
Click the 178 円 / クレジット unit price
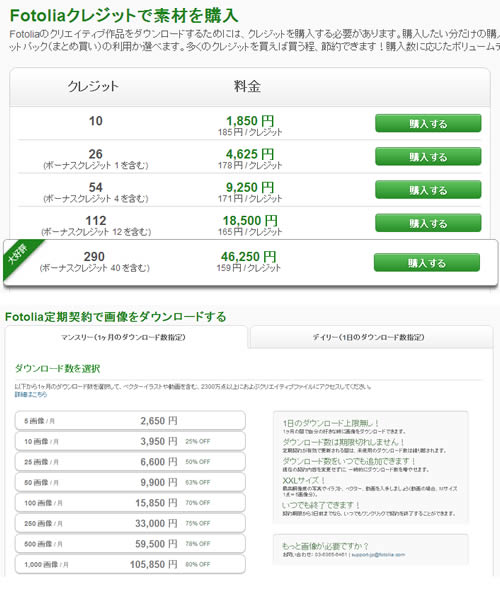coord(250,165)
